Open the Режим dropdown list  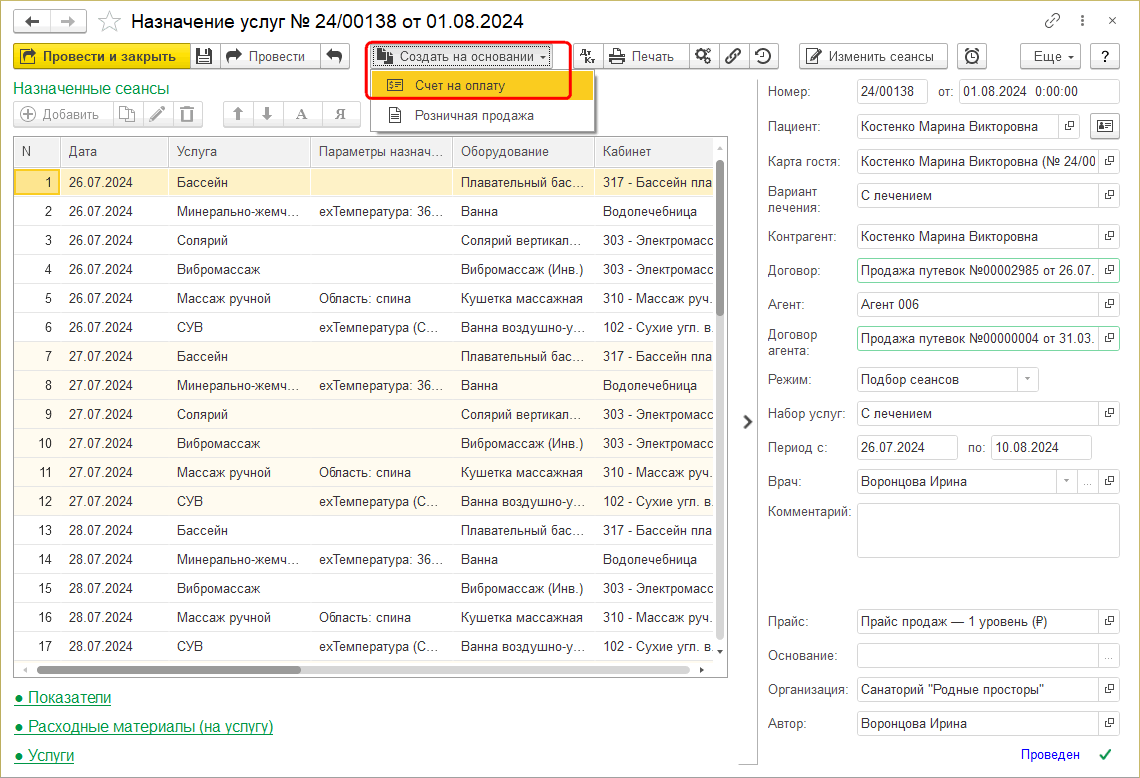(1027, 379)
